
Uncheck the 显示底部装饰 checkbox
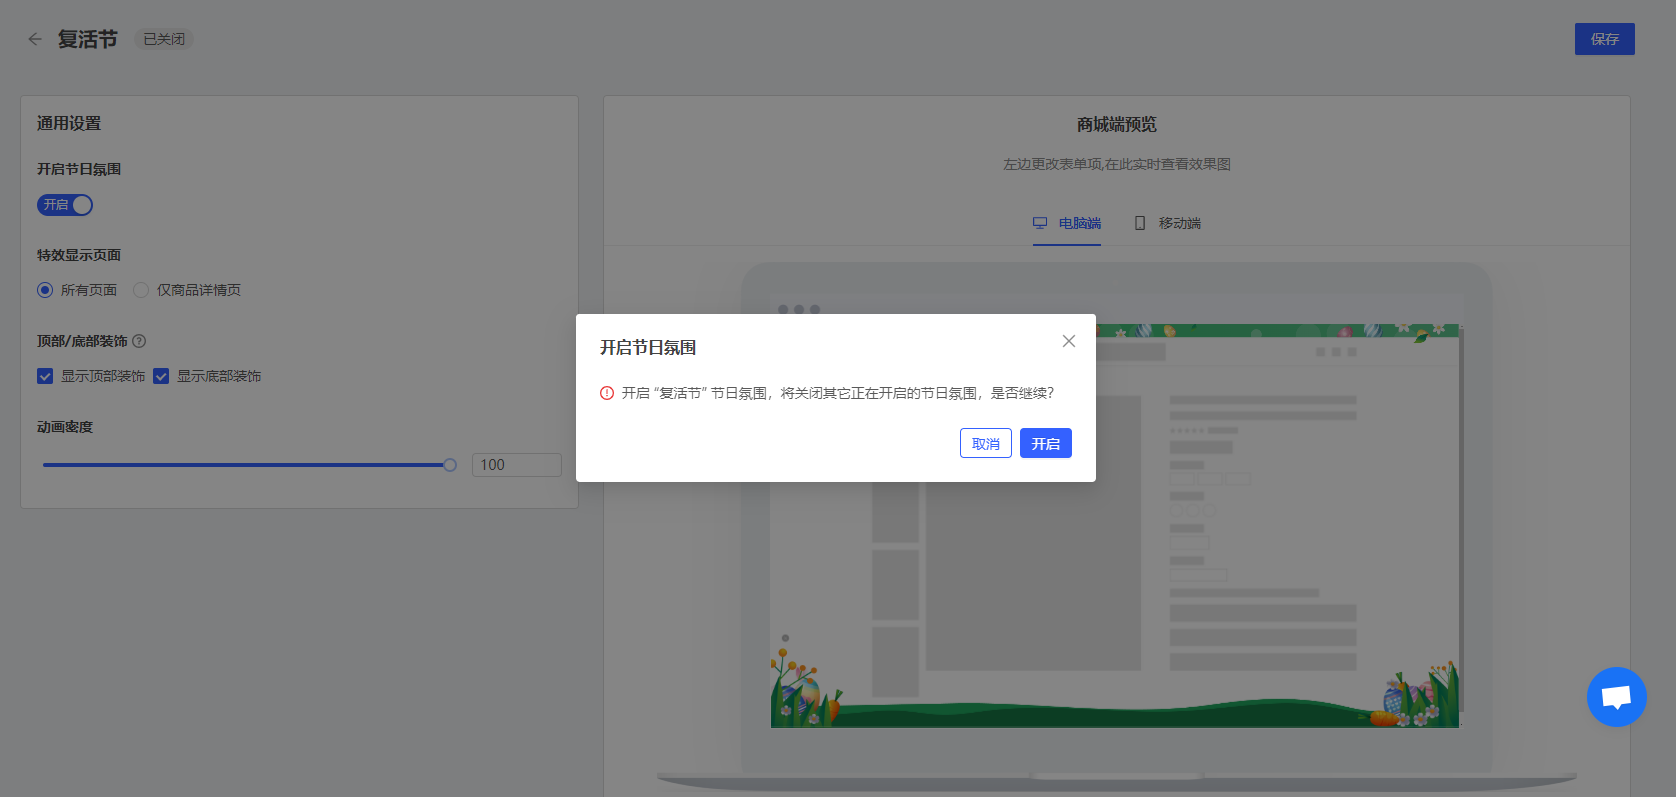(161, 376)
